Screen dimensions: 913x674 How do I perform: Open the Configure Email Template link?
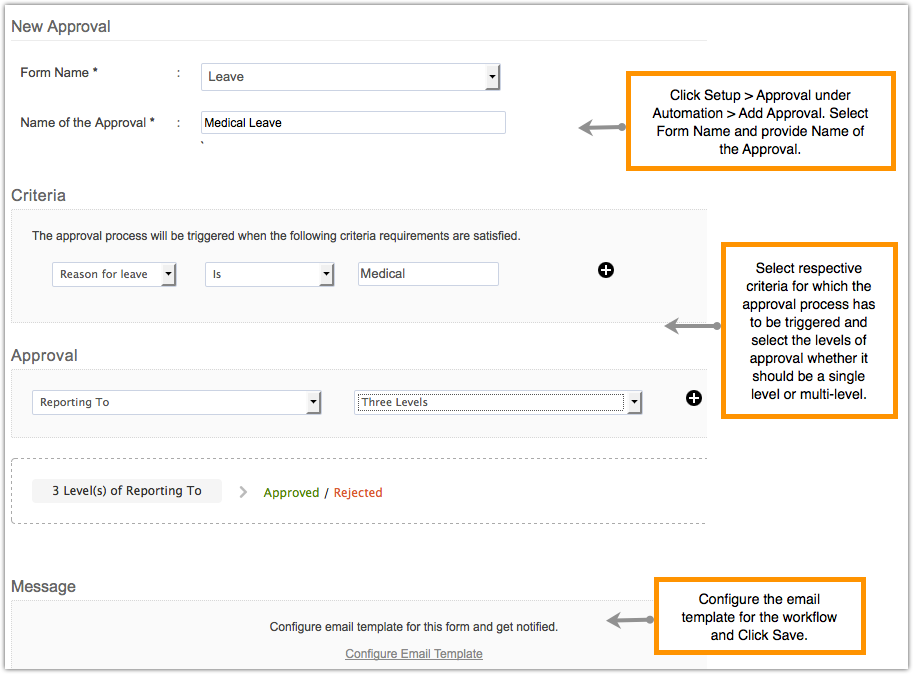click(414, 654)
